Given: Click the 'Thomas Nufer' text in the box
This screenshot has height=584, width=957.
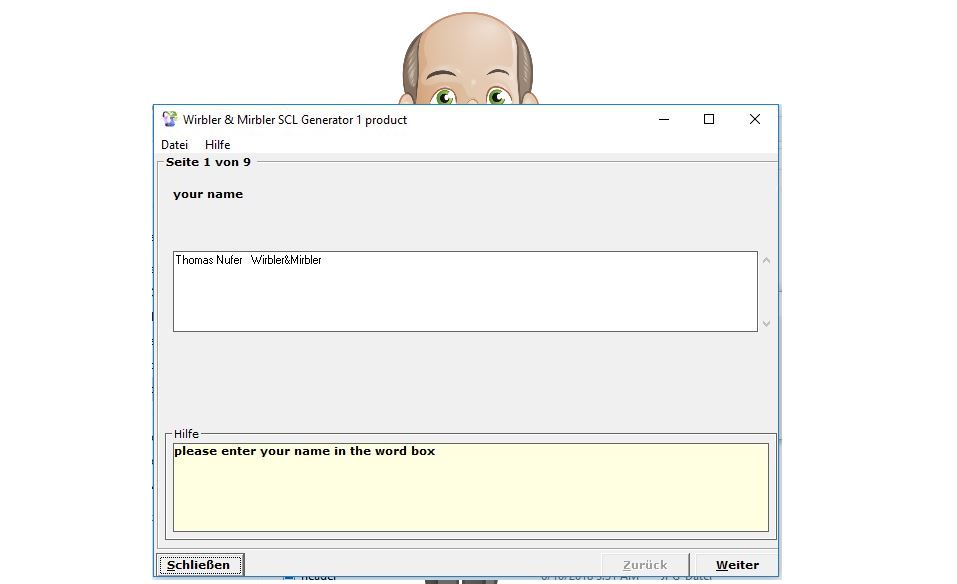Looking at the screenshot, I should click(209, 260).
